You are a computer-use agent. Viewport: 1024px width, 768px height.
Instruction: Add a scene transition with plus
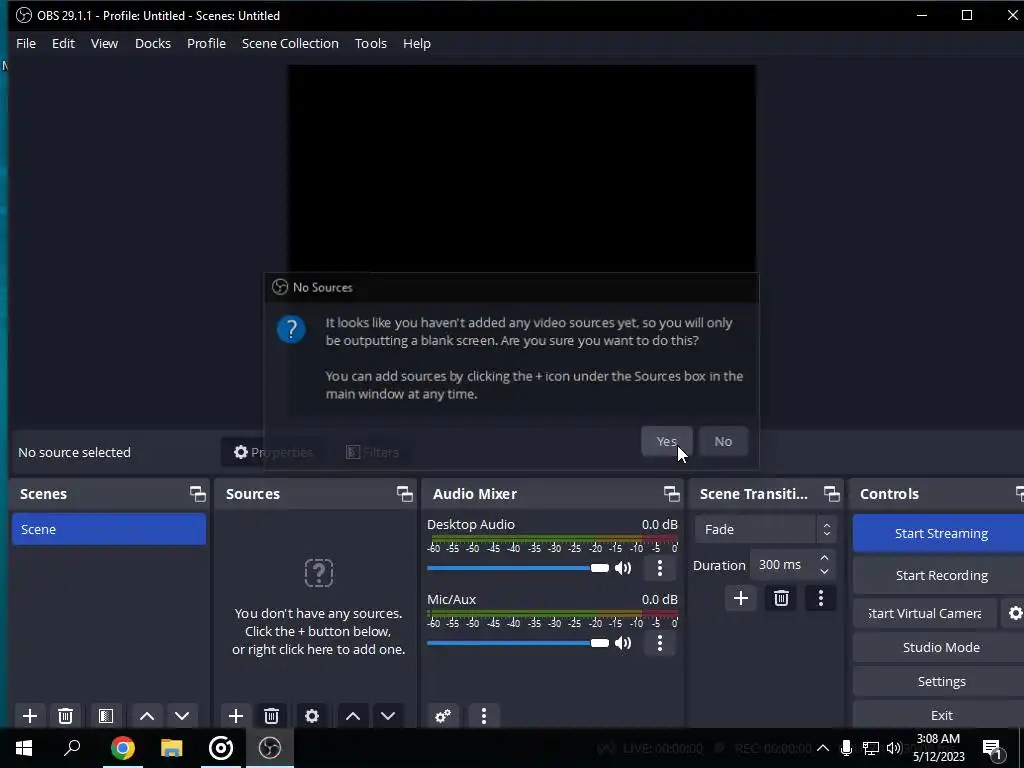coord(741,598)
